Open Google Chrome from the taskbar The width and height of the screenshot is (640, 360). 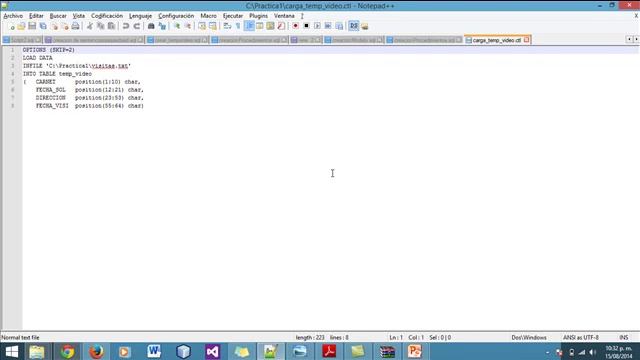tap(68, 351)
